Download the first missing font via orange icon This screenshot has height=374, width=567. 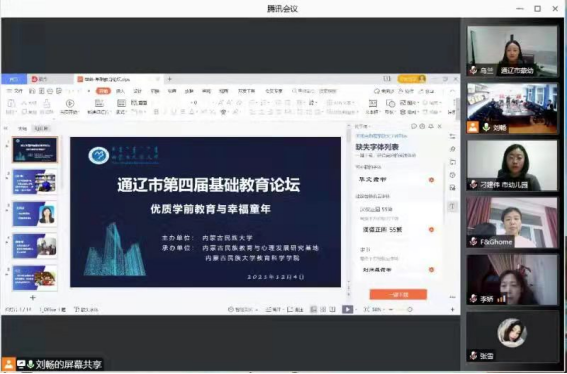point(431,180)
